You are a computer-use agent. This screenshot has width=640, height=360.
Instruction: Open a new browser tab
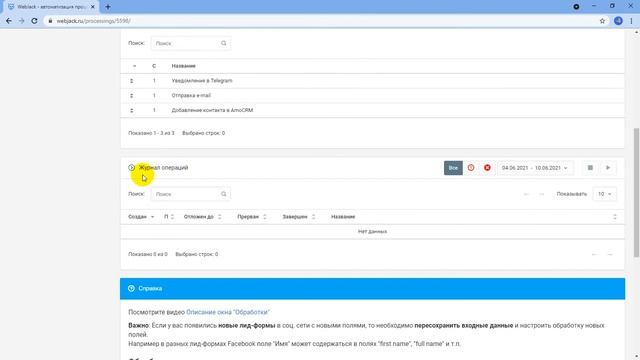point(108,7)
